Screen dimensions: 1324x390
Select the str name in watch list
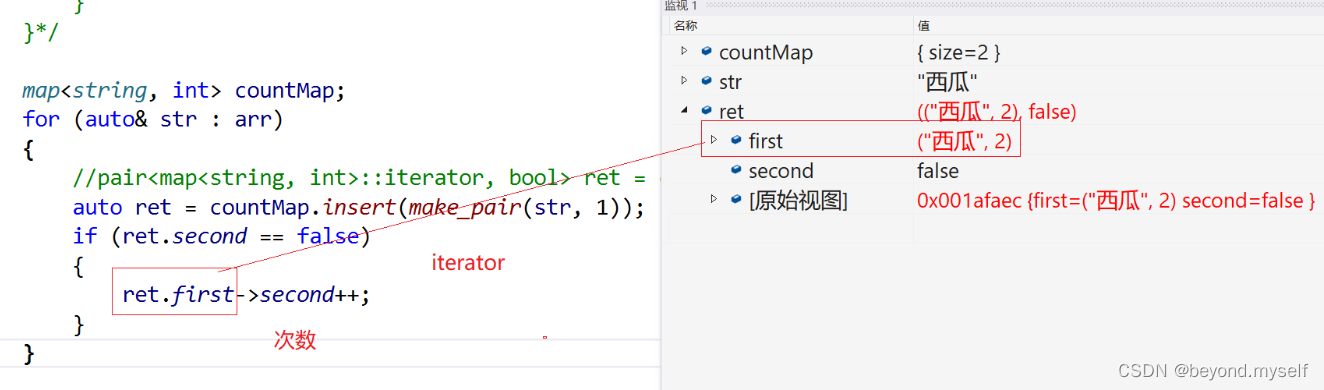pyautogui.click(x=730, y=82)
